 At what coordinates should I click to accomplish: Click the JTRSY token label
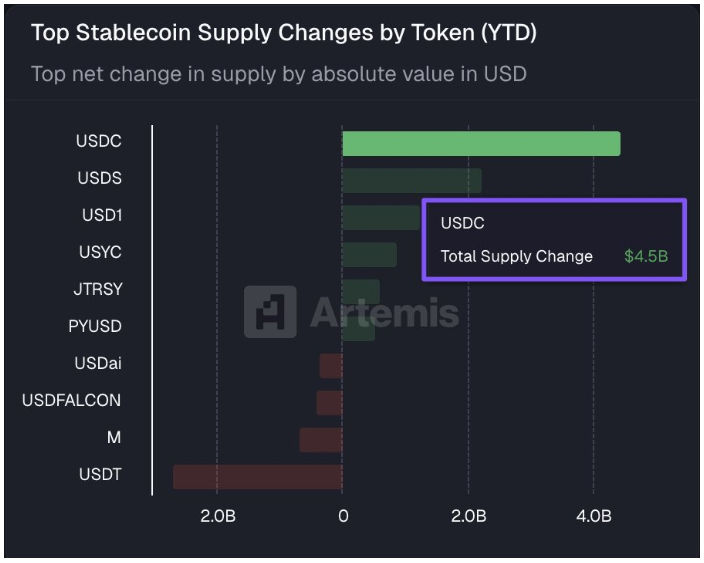click(x=97, y=289)
